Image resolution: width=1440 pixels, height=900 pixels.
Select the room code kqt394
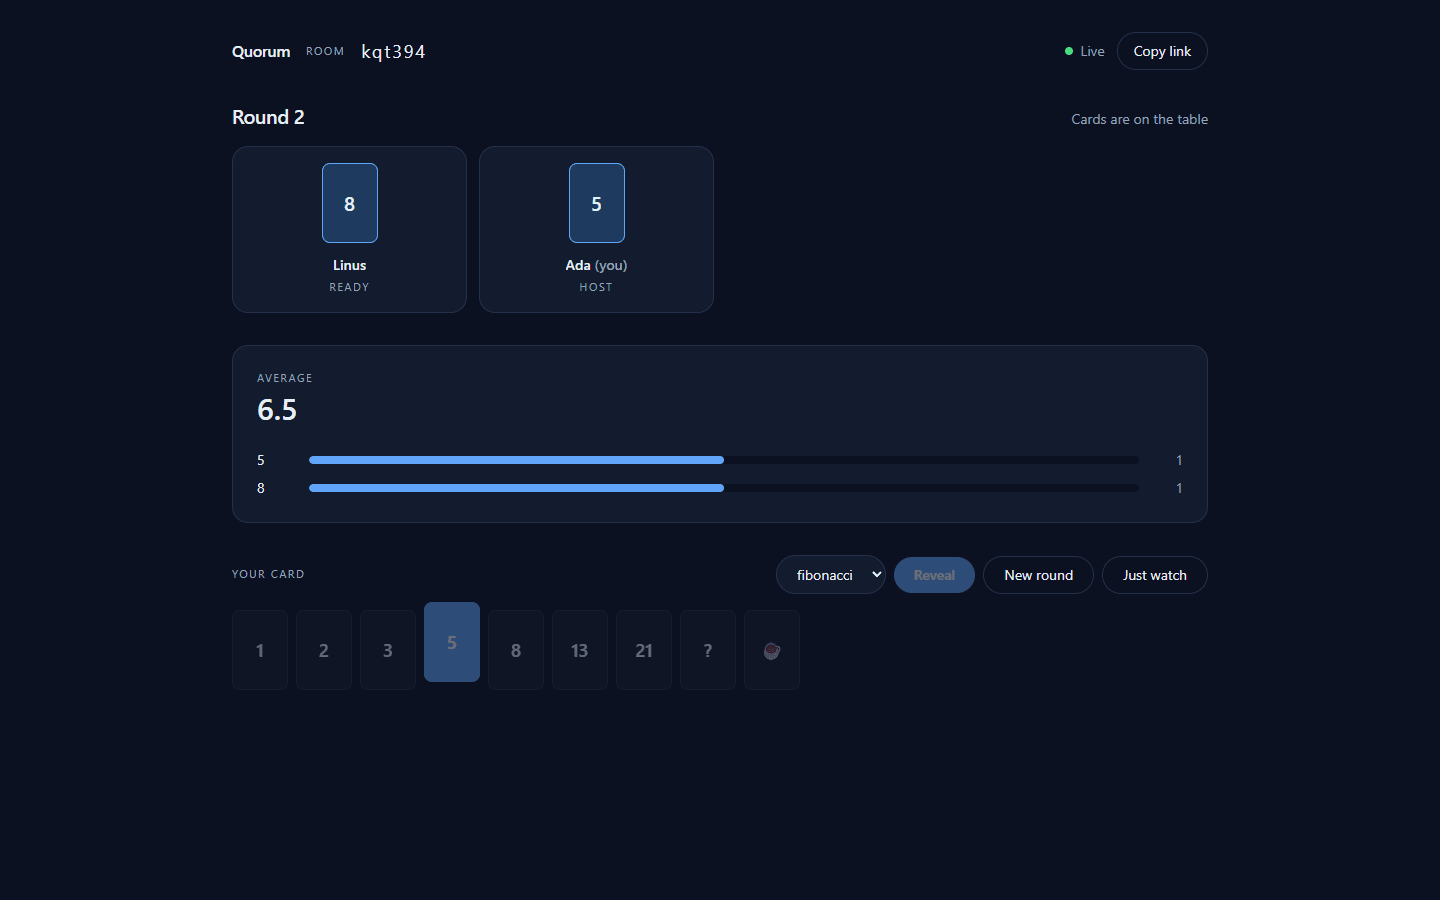point(393,51)
